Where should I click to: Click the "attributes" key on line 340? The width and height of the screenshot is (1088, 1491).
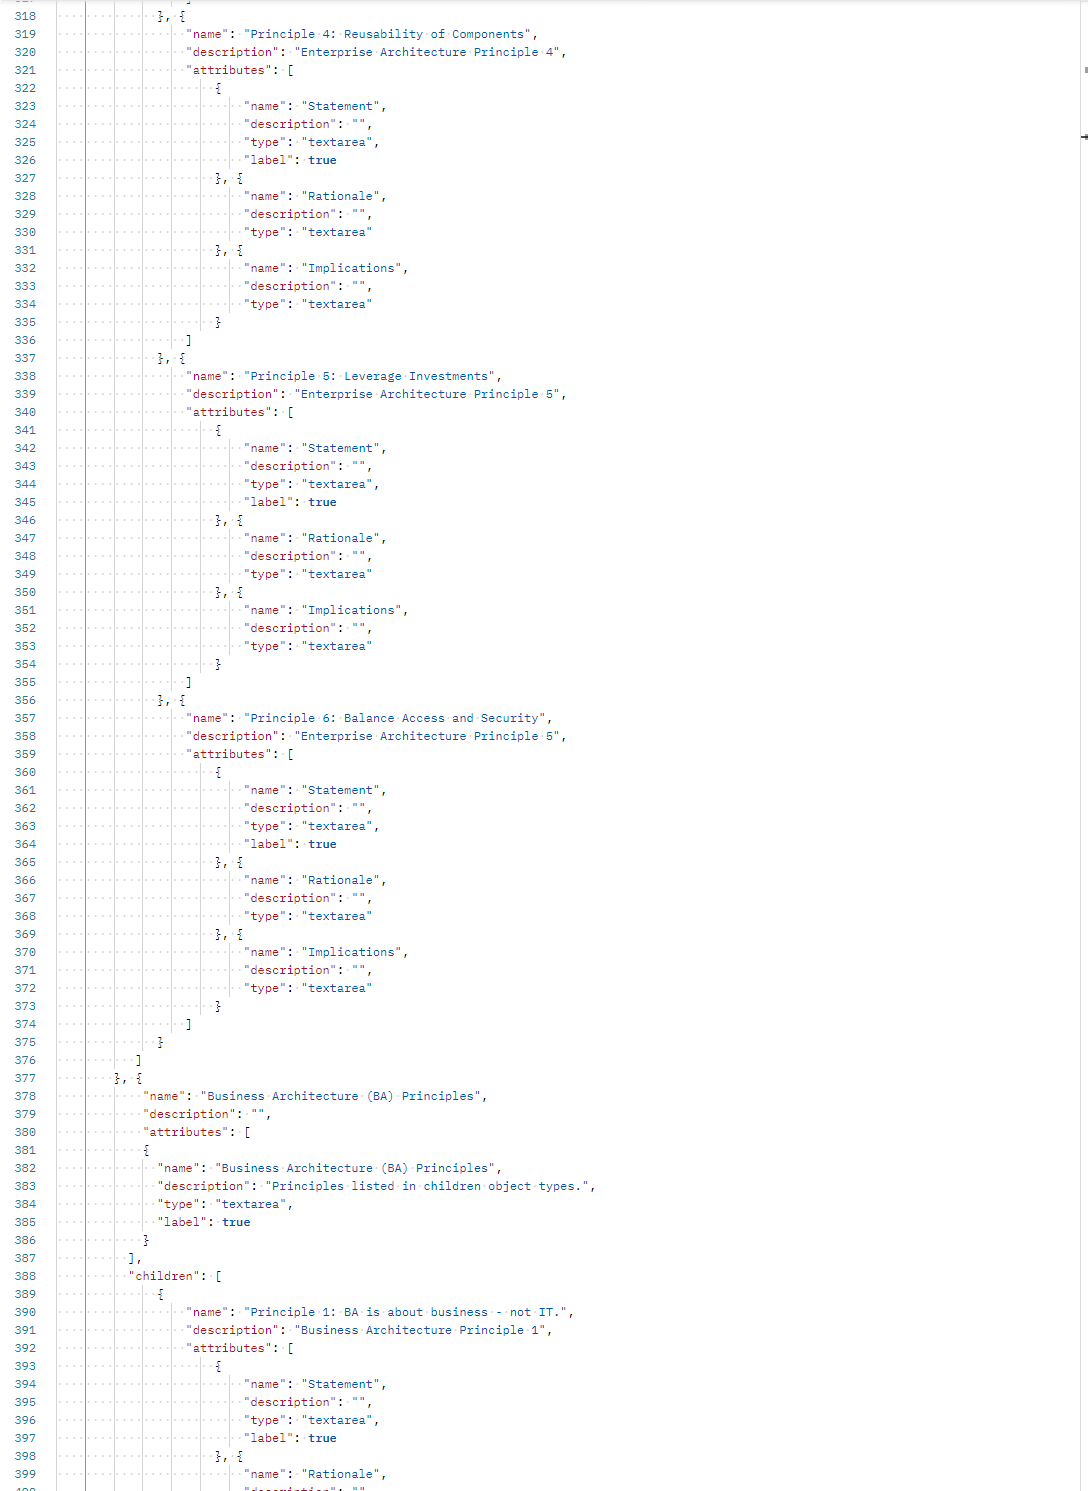229,412
